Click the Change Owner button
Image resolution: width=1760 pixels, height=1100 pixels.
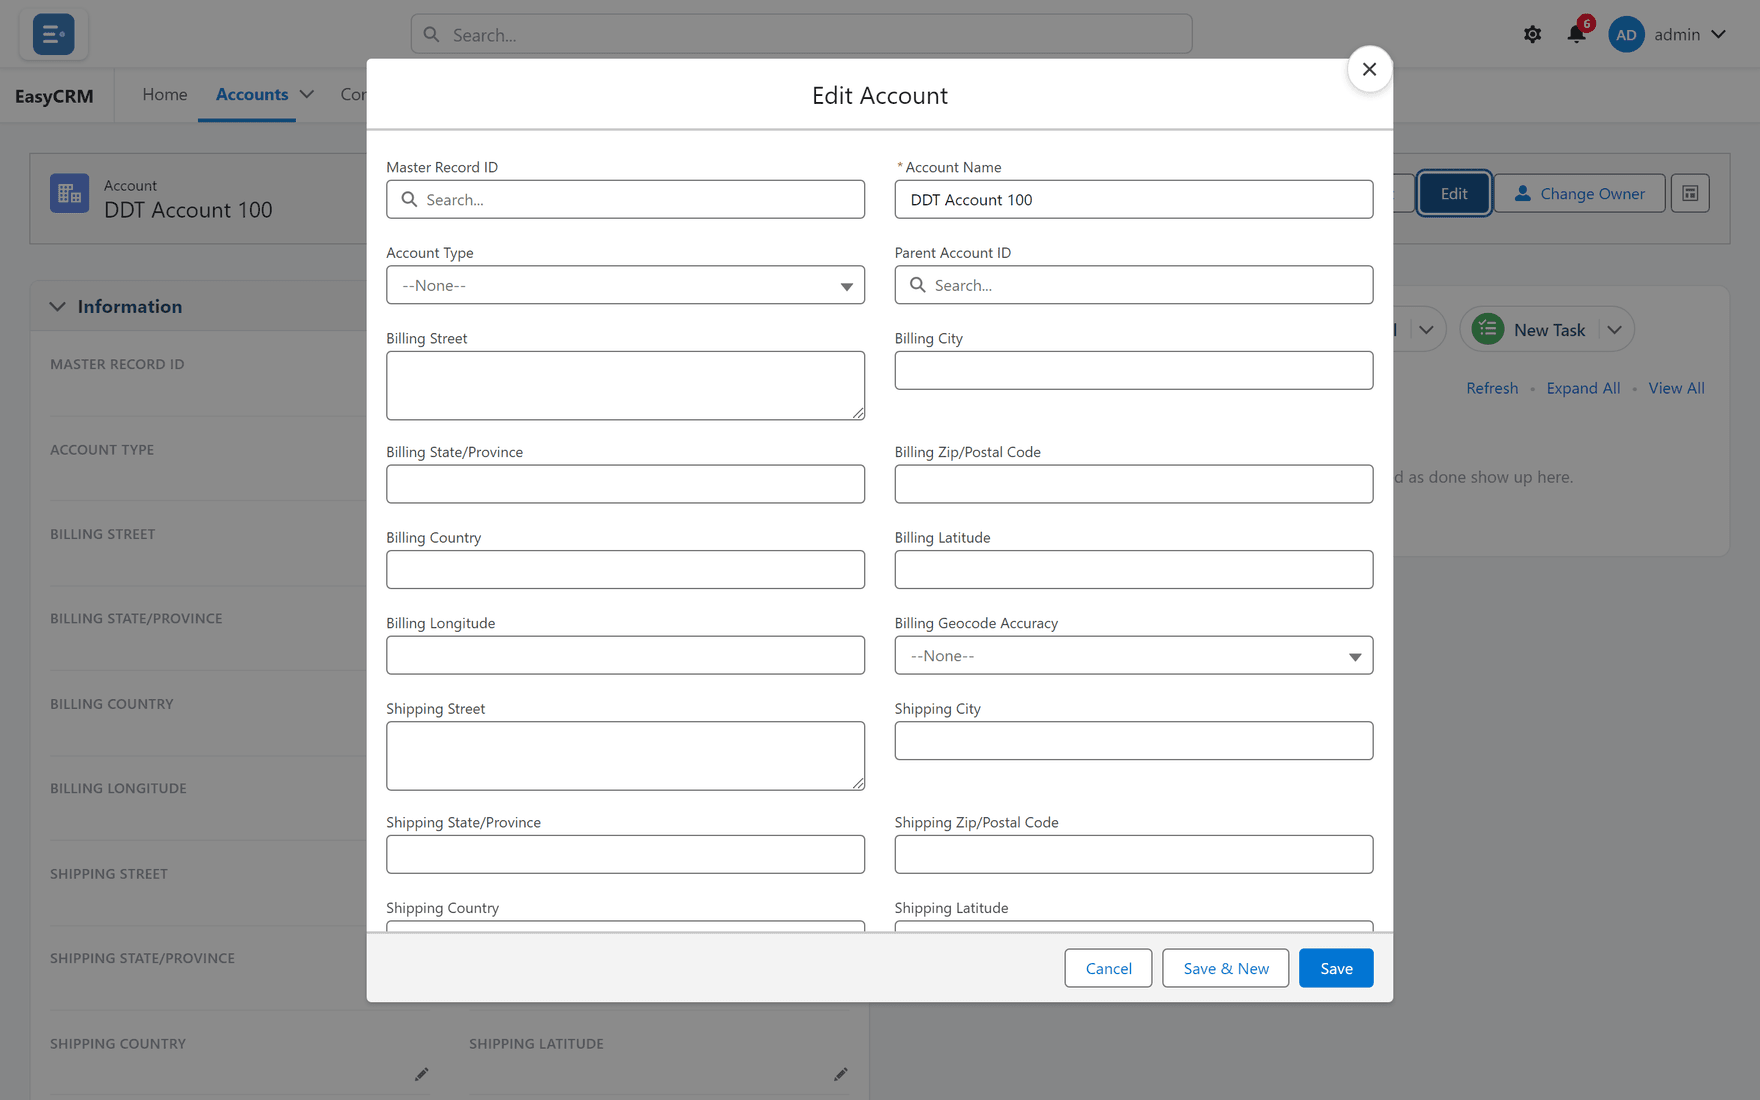(x=1579, y=193)
